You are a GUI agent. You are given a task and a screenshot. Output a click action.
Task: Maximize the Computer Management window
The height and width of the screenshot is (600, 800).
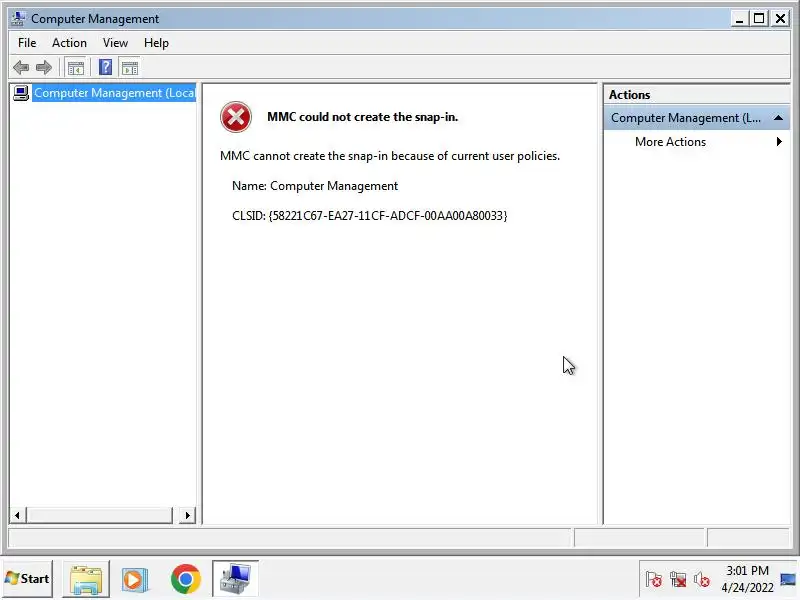pos(759,19)
